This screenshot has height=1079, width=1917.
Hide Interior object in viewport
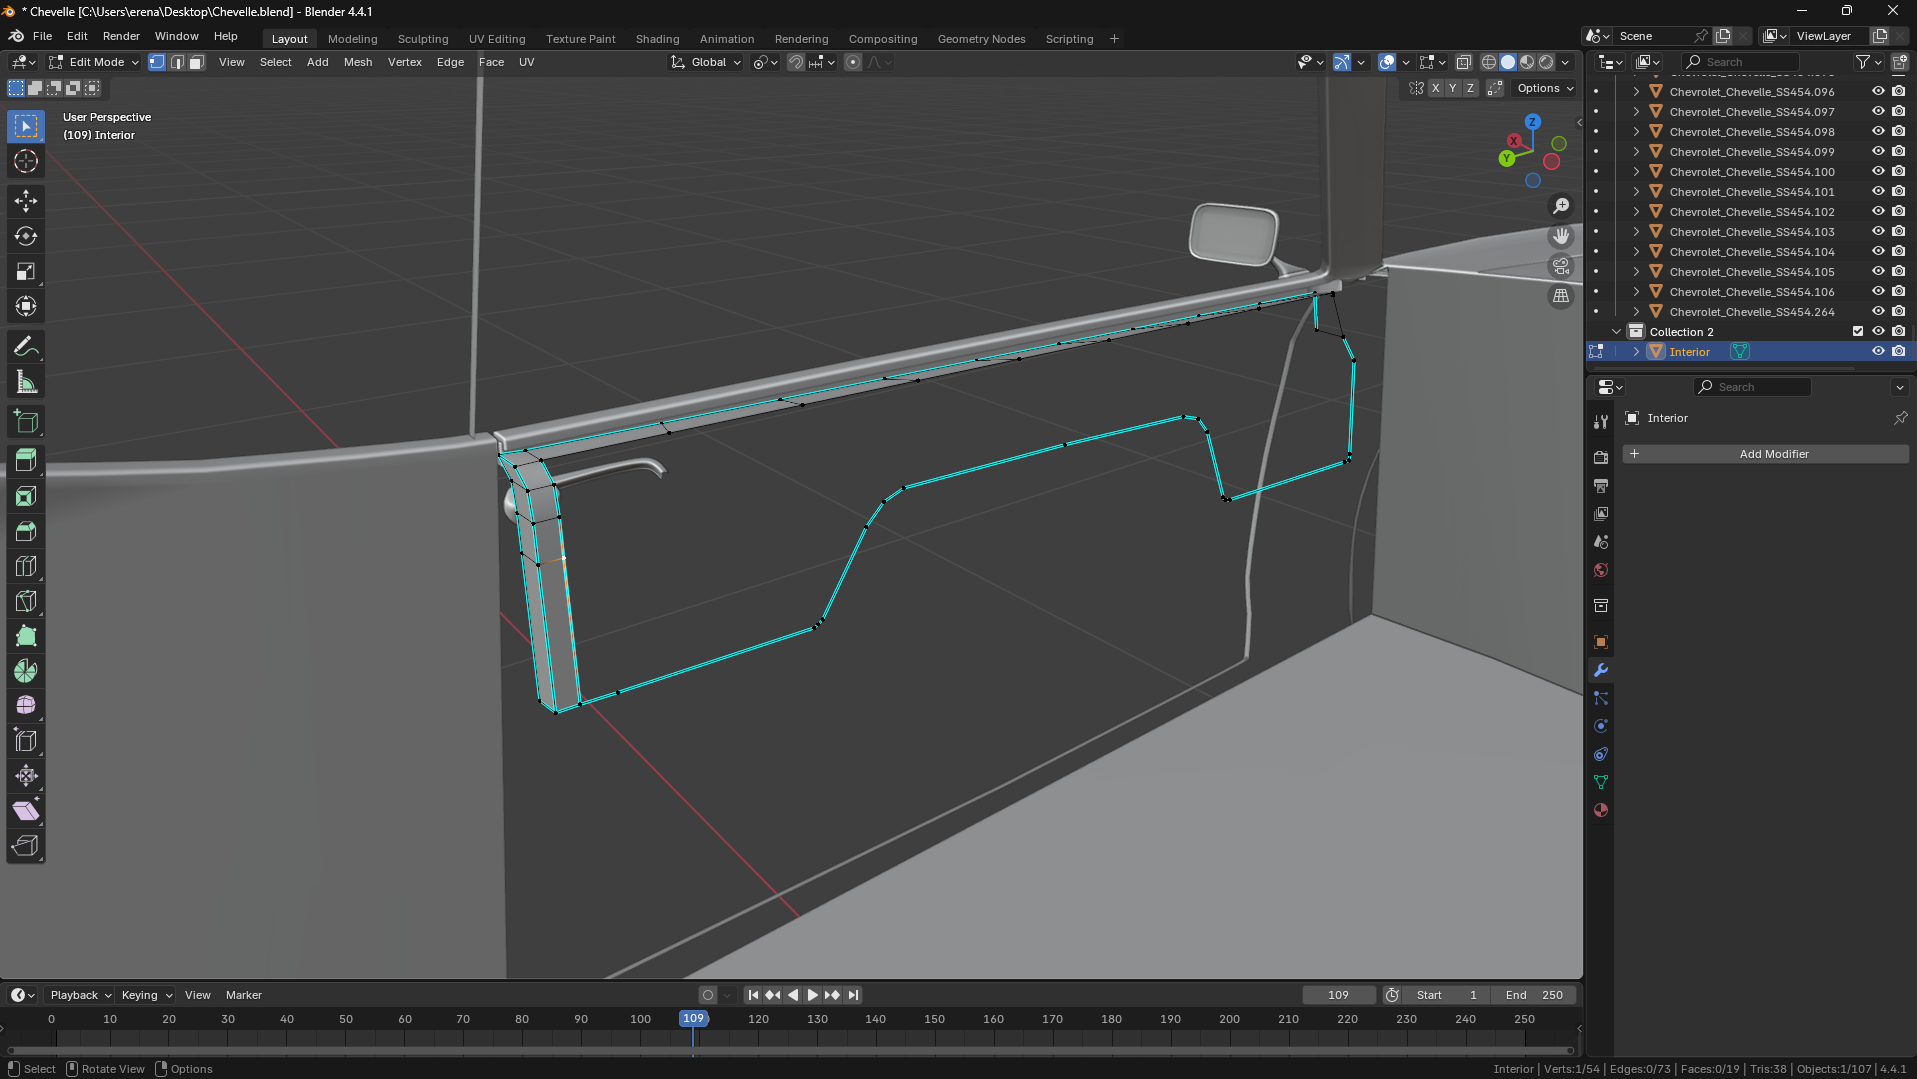click(x=1878, y=352)
